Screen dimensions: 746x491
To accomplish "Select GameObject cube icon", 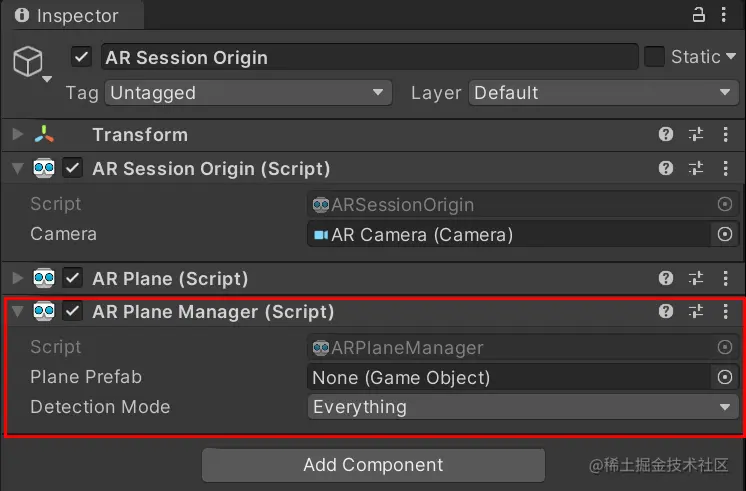I will [28, 62].
